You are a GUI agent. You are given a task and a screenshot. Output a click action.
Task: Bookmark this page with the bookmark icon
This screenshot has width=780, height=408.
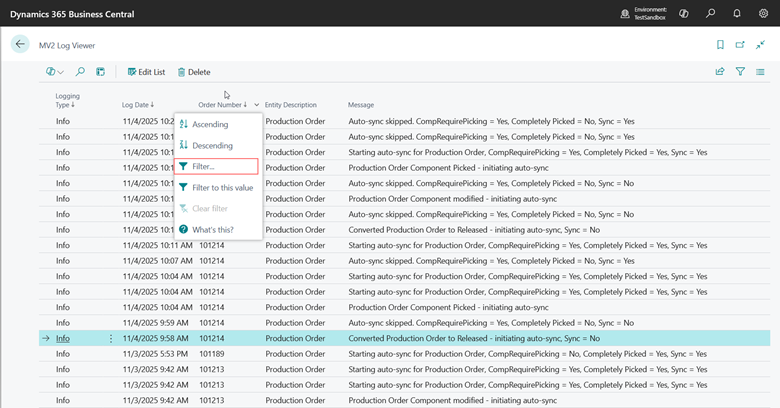pos(720,45)
